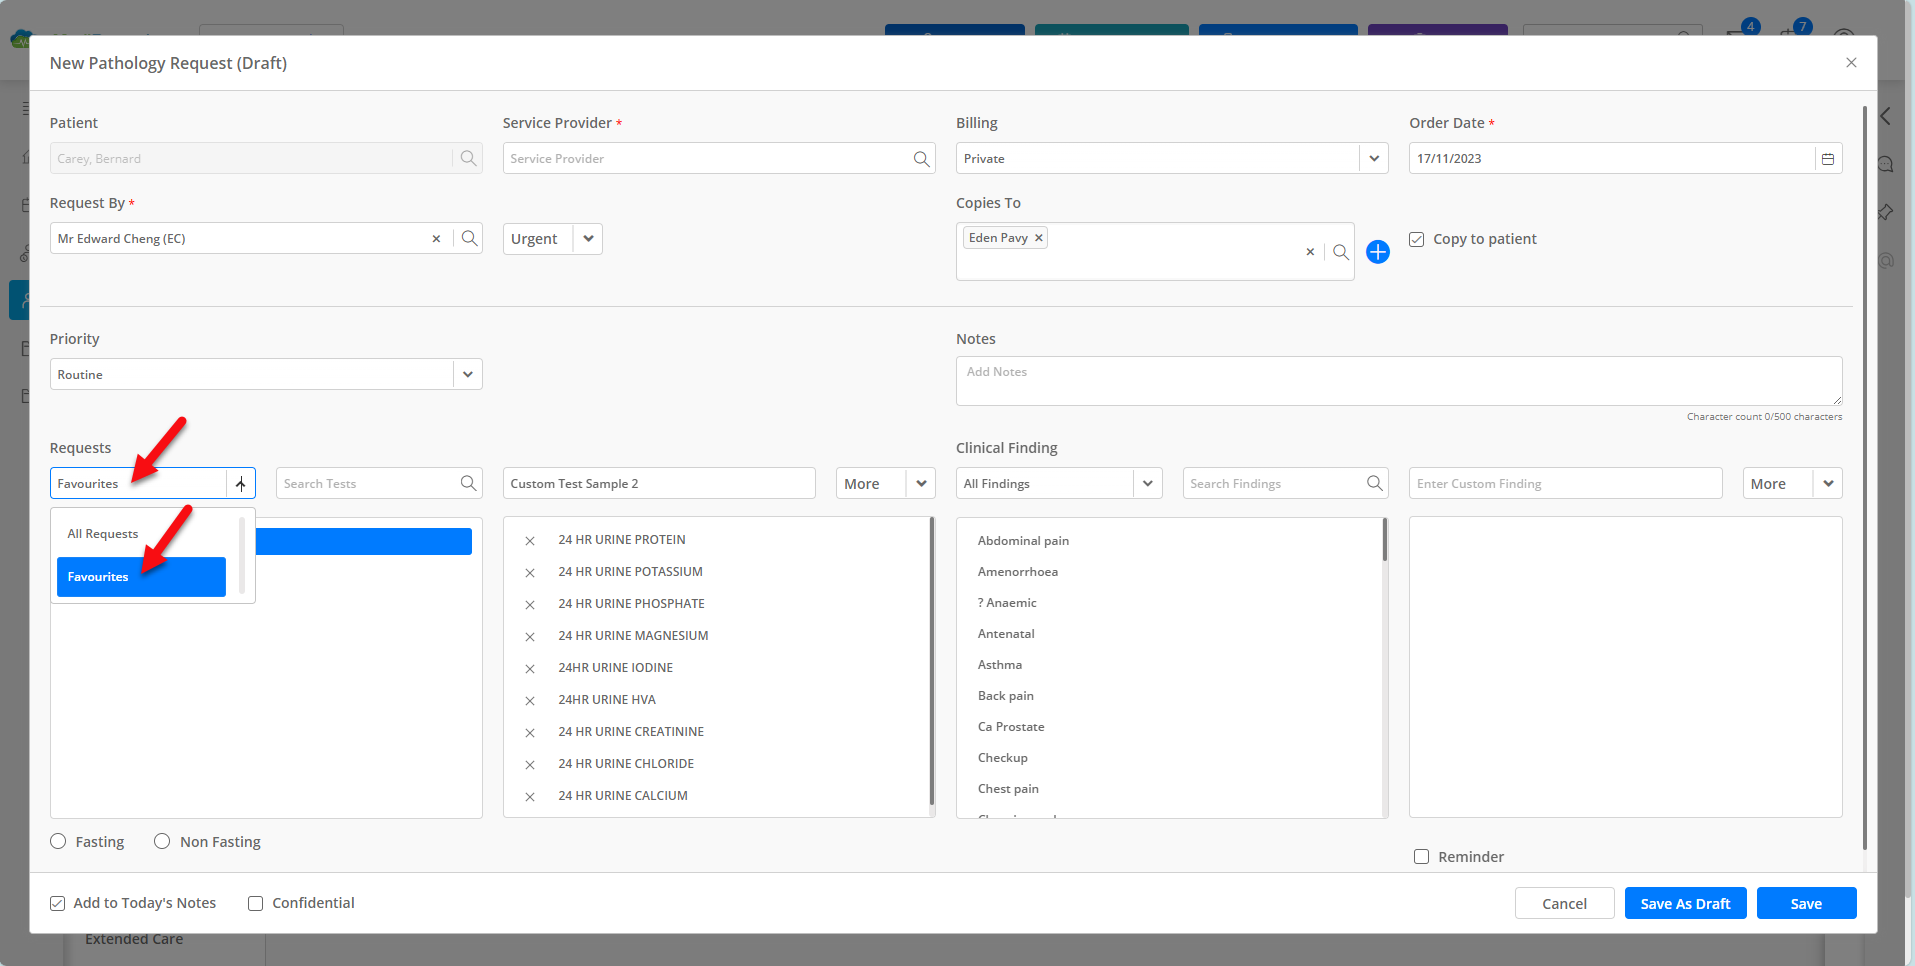Close the New Pathology Request dialog

[1851, 62]
